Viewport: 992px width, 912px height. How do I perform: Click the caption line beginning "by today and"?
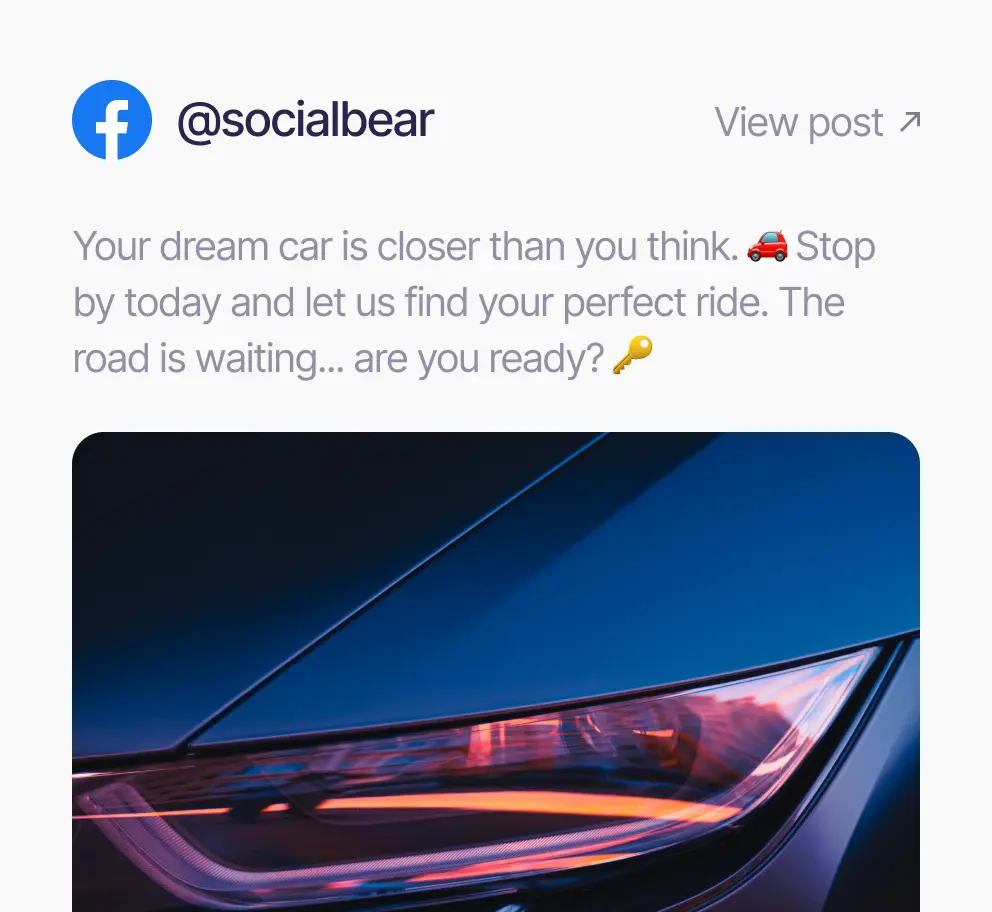[459, 303]
